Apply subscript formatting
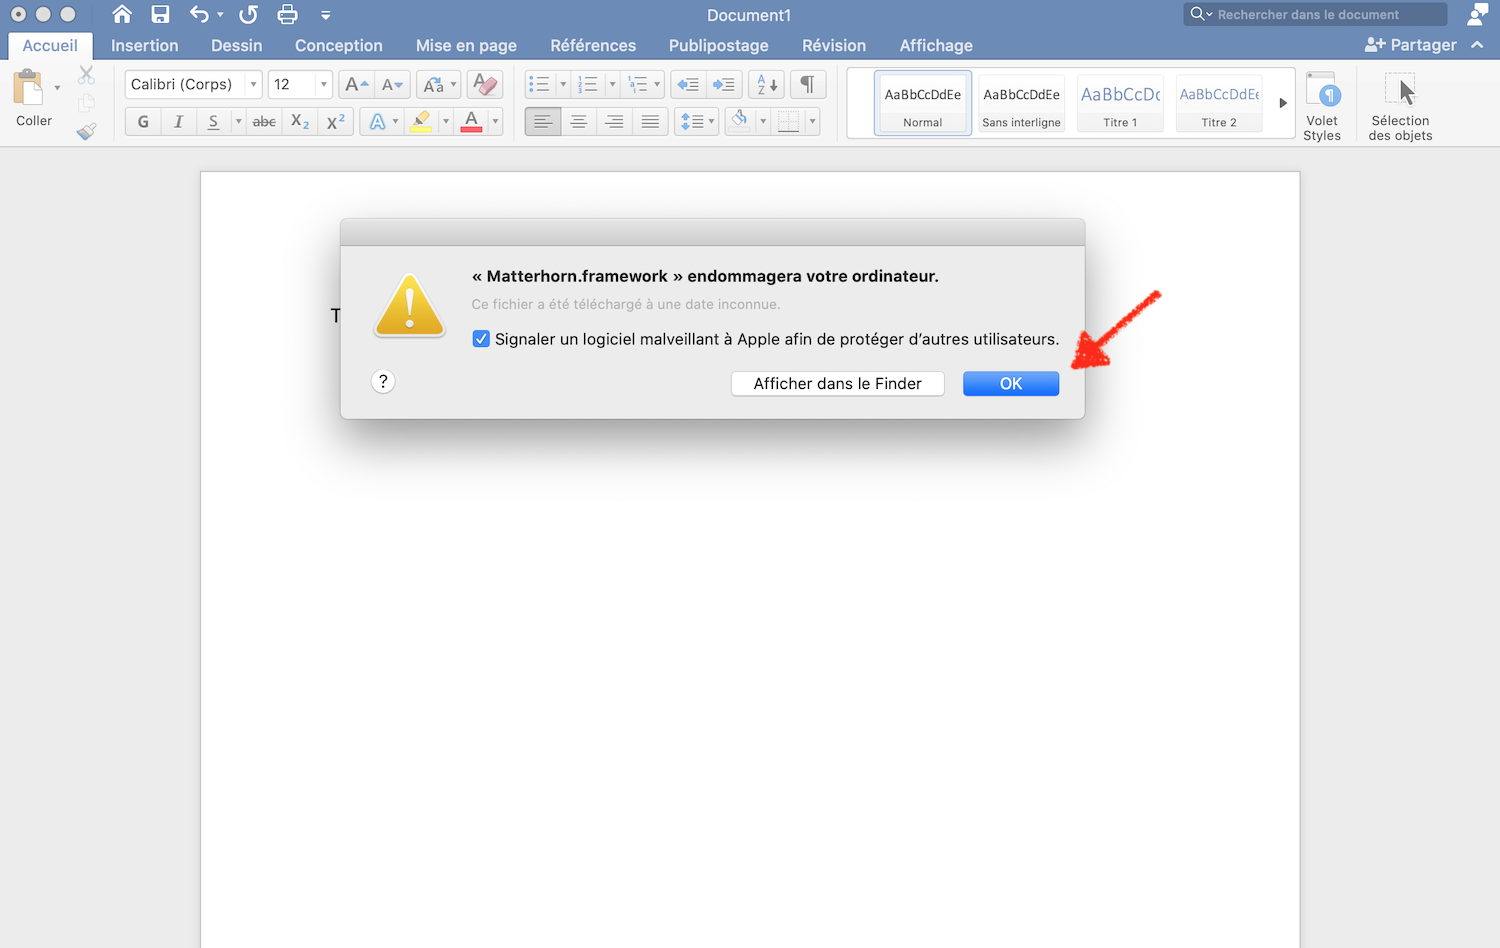The image size is (1500, 948). [x=300, y=122]
